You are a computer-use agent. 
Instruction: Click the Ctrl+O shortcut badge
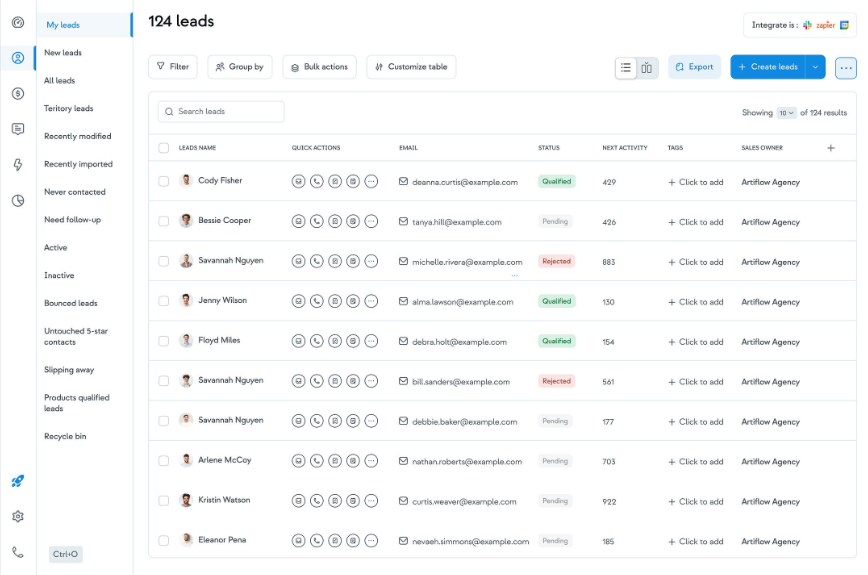(65, 554)
